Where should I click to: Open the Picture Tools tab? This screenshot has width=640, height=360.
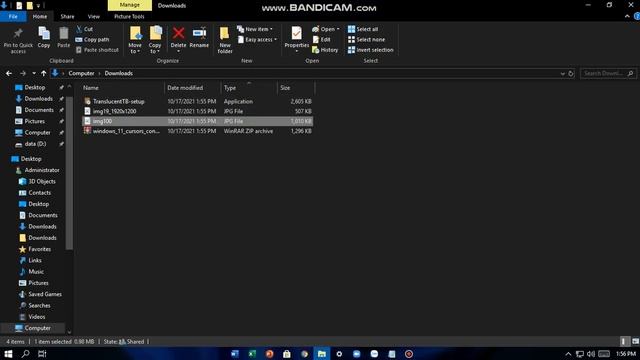(x=129, y=16)
